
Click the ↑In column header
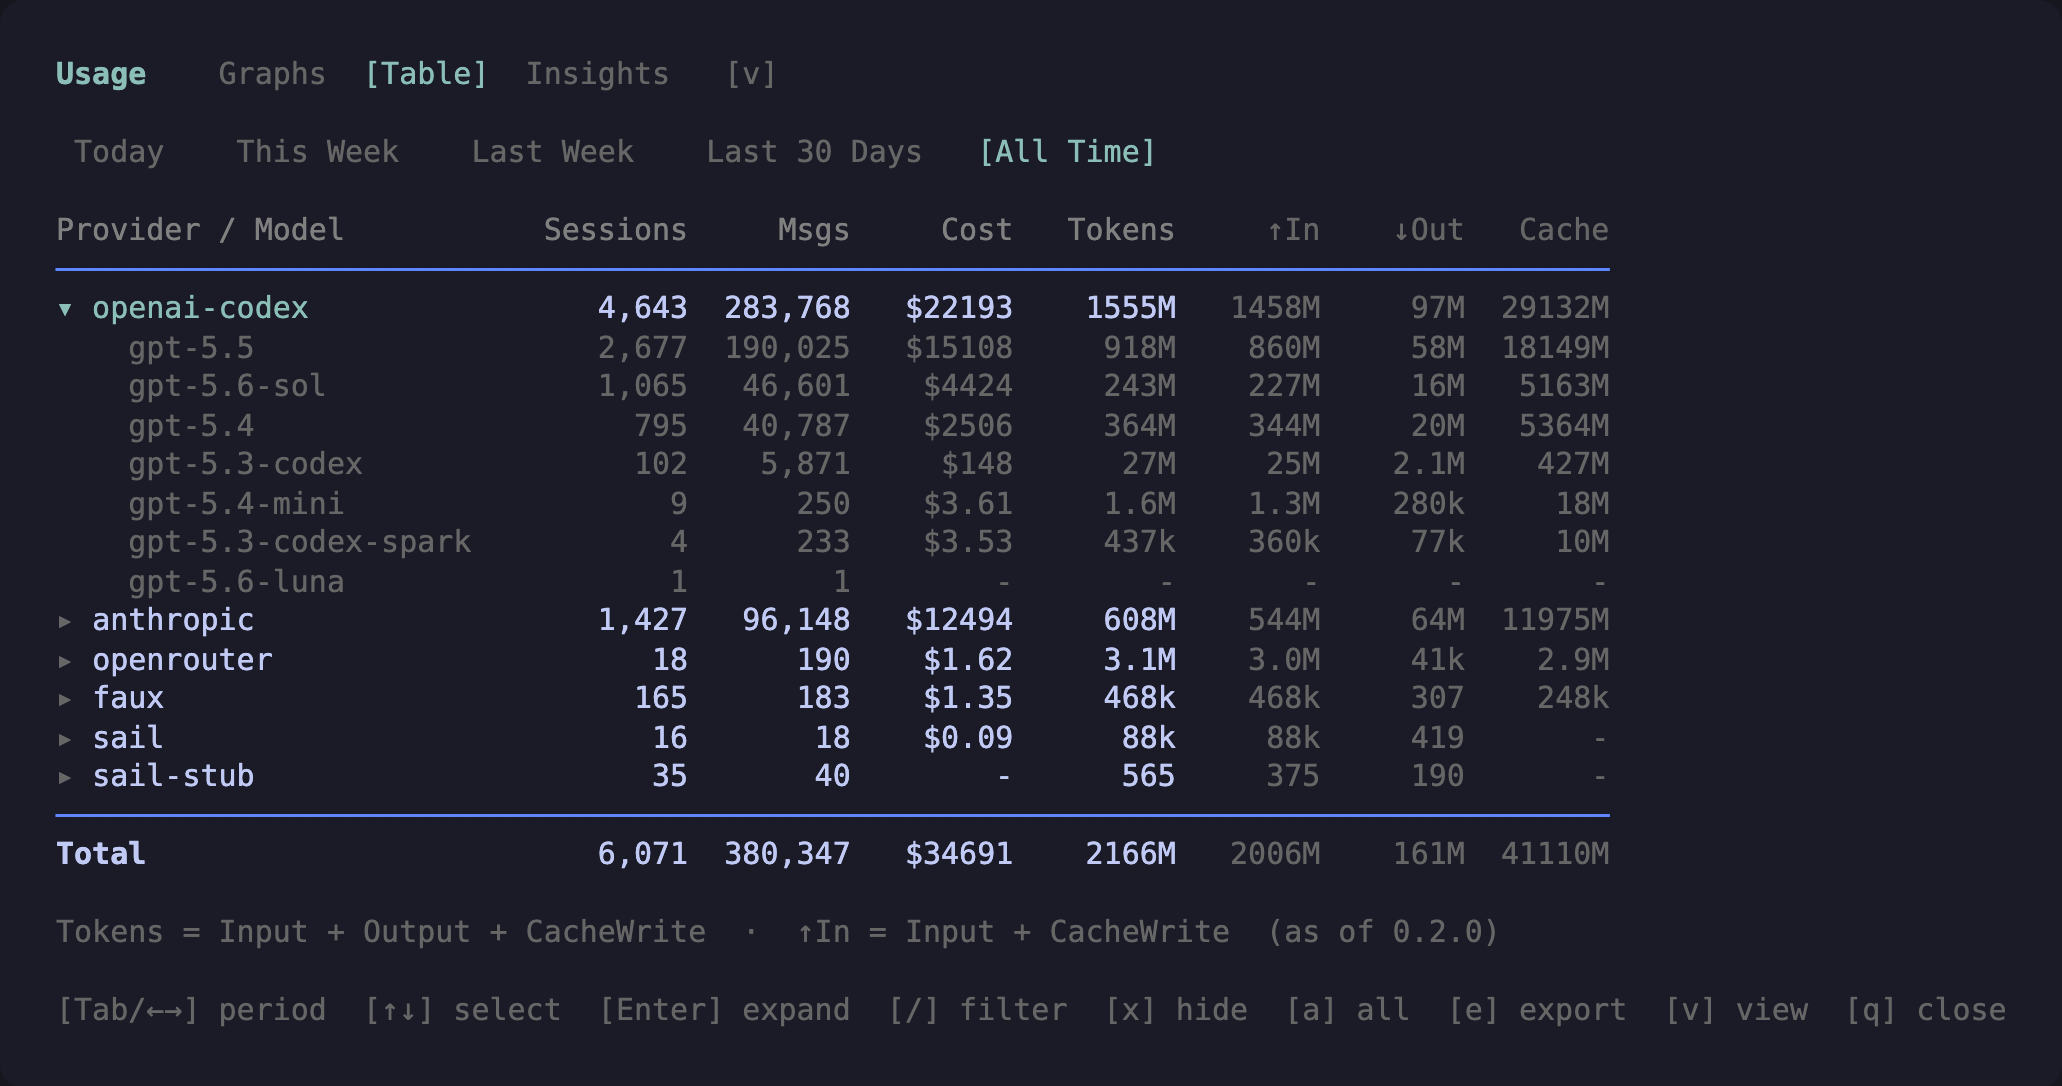point(1293,230)
